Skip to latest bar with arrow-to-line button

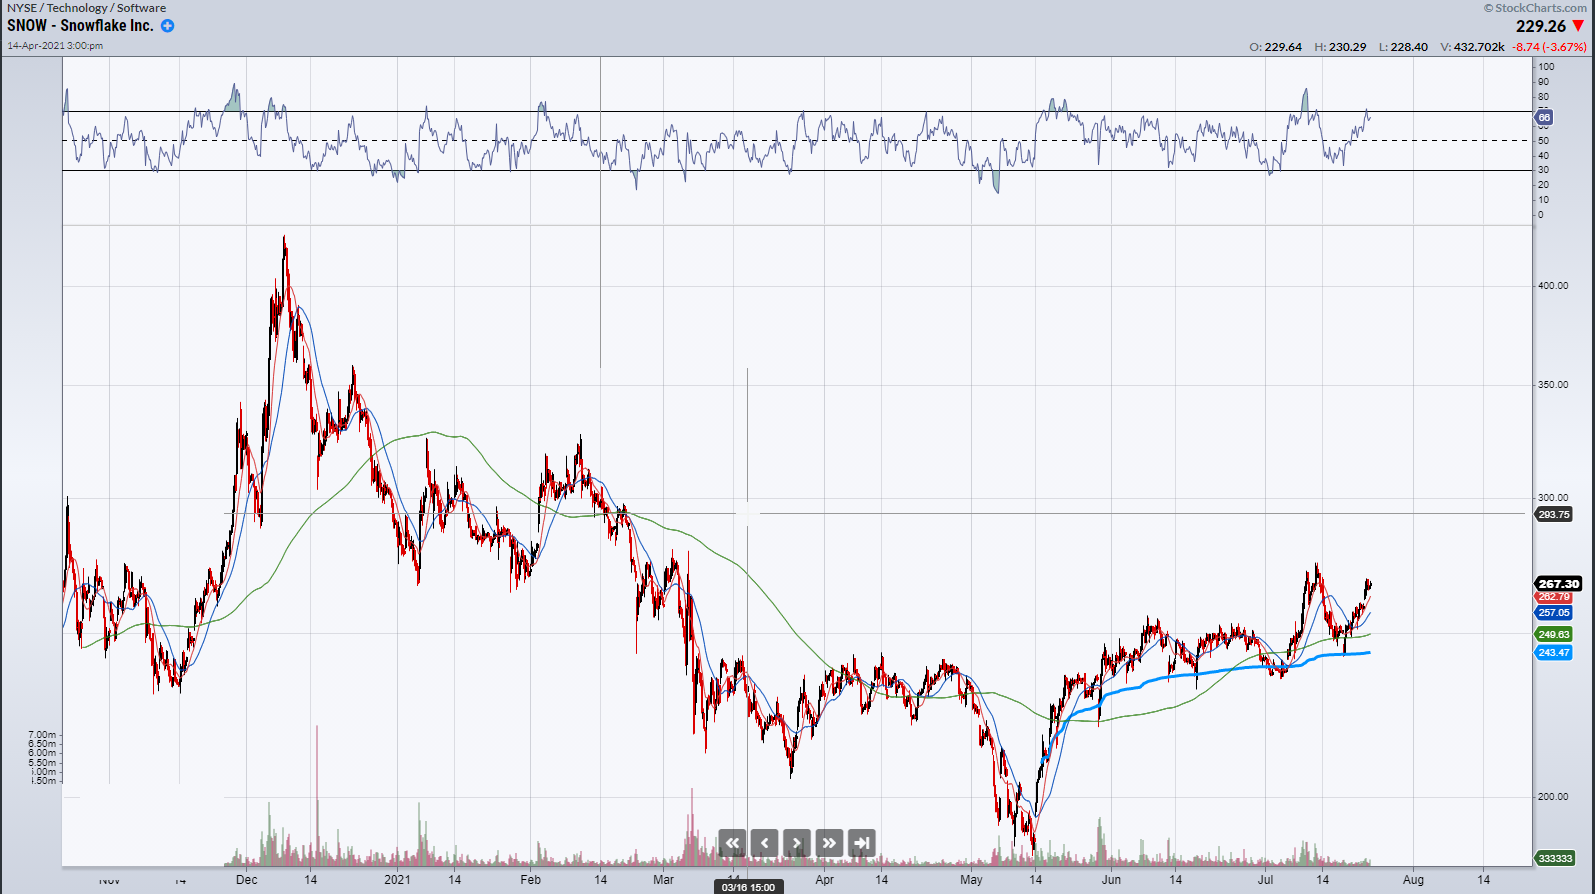point(862,843)
